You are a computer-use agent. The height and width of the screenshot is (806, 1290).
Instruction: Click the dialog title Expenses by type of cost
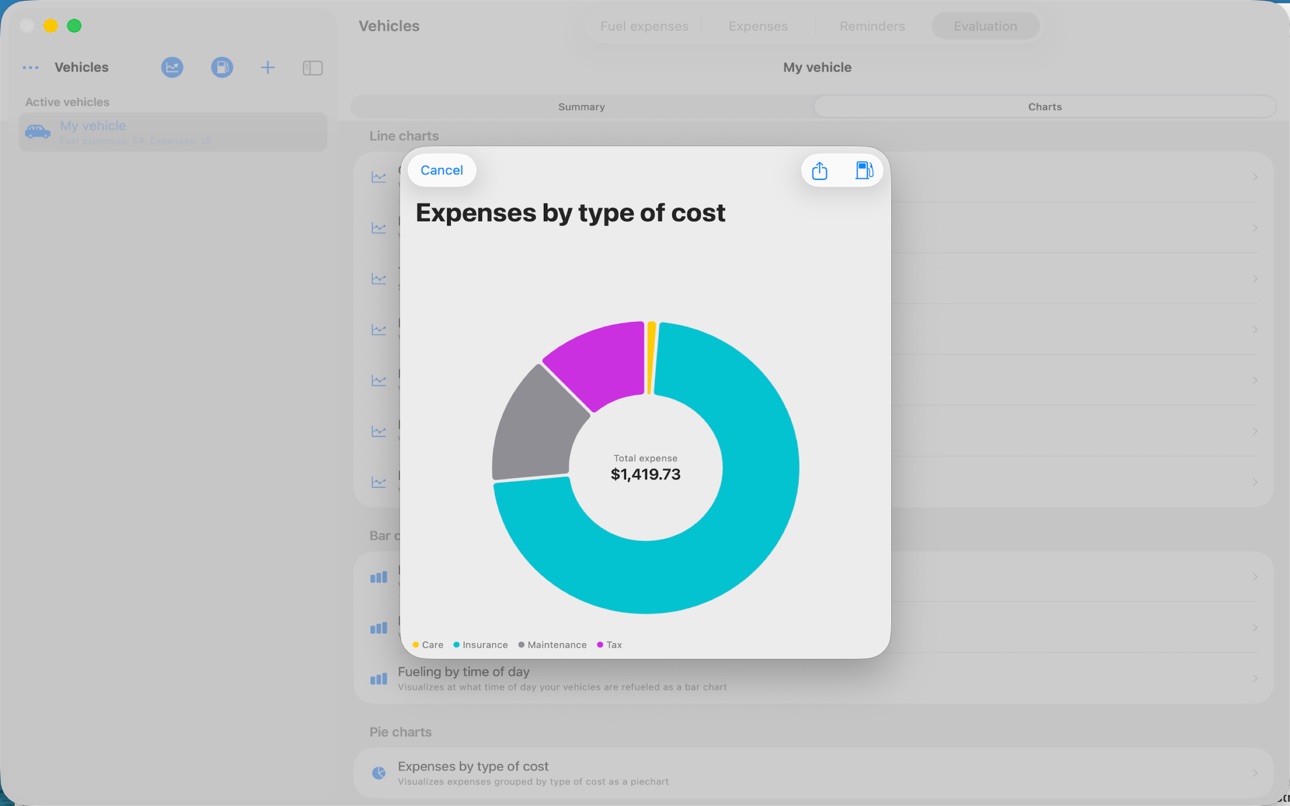(x=570, y=213)
